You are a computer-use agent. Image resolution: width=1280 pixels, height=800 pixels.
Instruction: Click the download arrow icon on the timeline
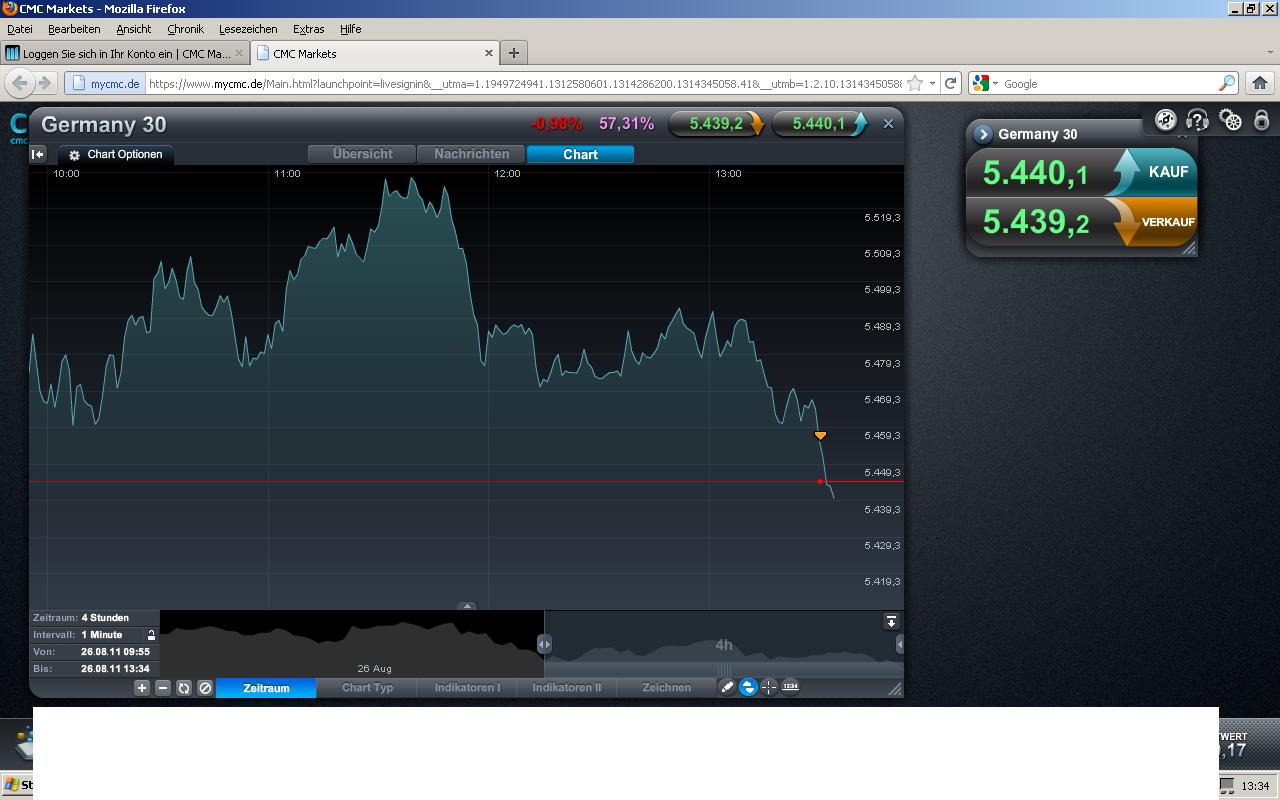click(x=891, y=622)
